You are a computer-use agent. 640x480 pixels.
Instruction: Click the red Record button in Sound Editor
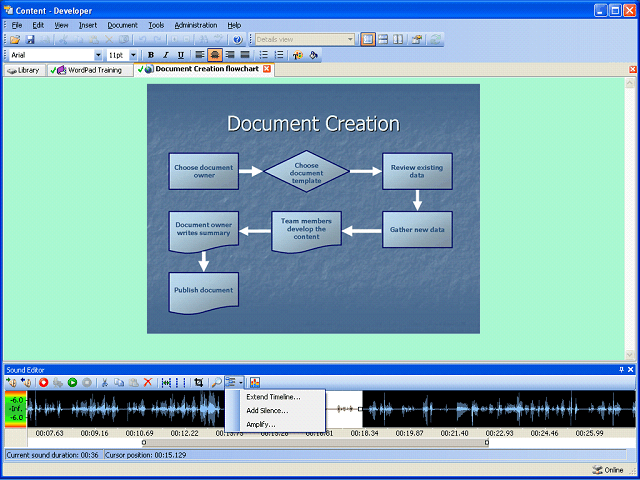(44, 382)
